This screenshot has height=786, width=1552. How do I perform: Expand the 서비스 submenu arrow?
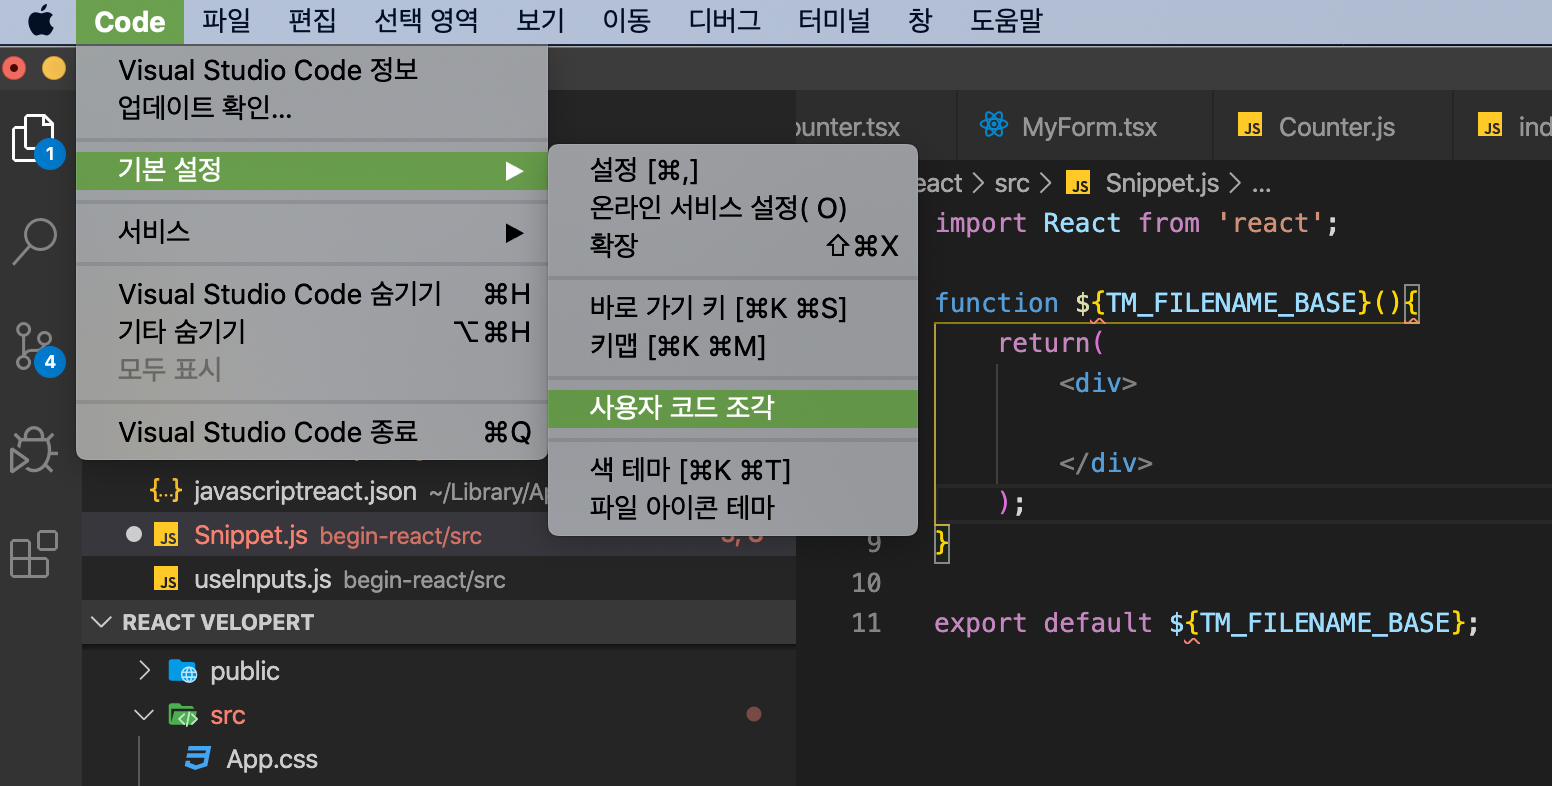coord(514,232)
